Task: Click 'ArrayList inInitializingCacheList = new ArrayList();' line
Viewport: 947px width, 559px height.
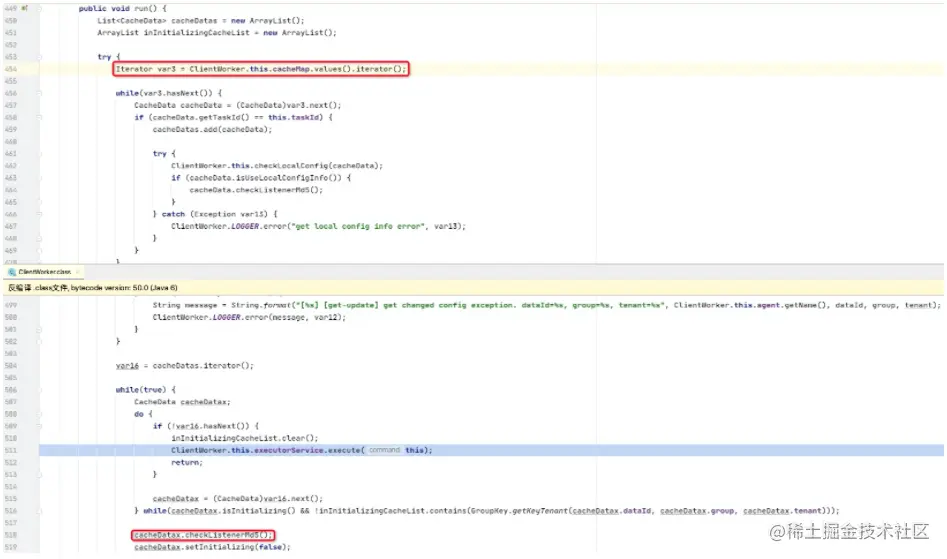Action: pyautogui.click(x=217, y=33)
